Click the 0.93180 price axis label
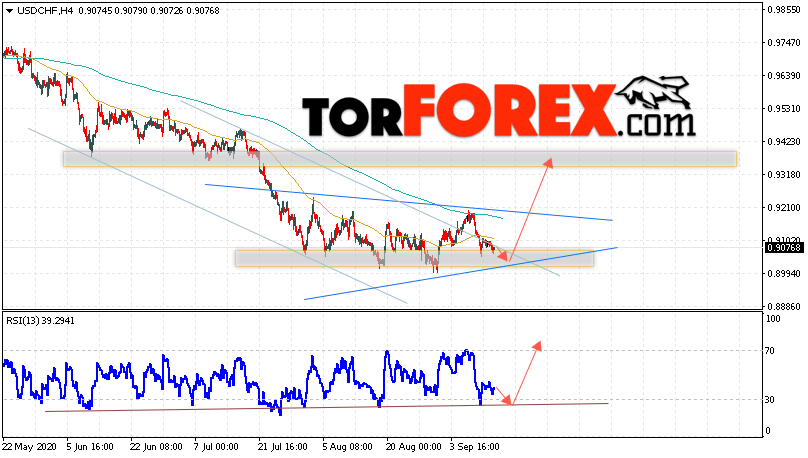The height and width of the screenshot is (458, 808). click(783, 174)
